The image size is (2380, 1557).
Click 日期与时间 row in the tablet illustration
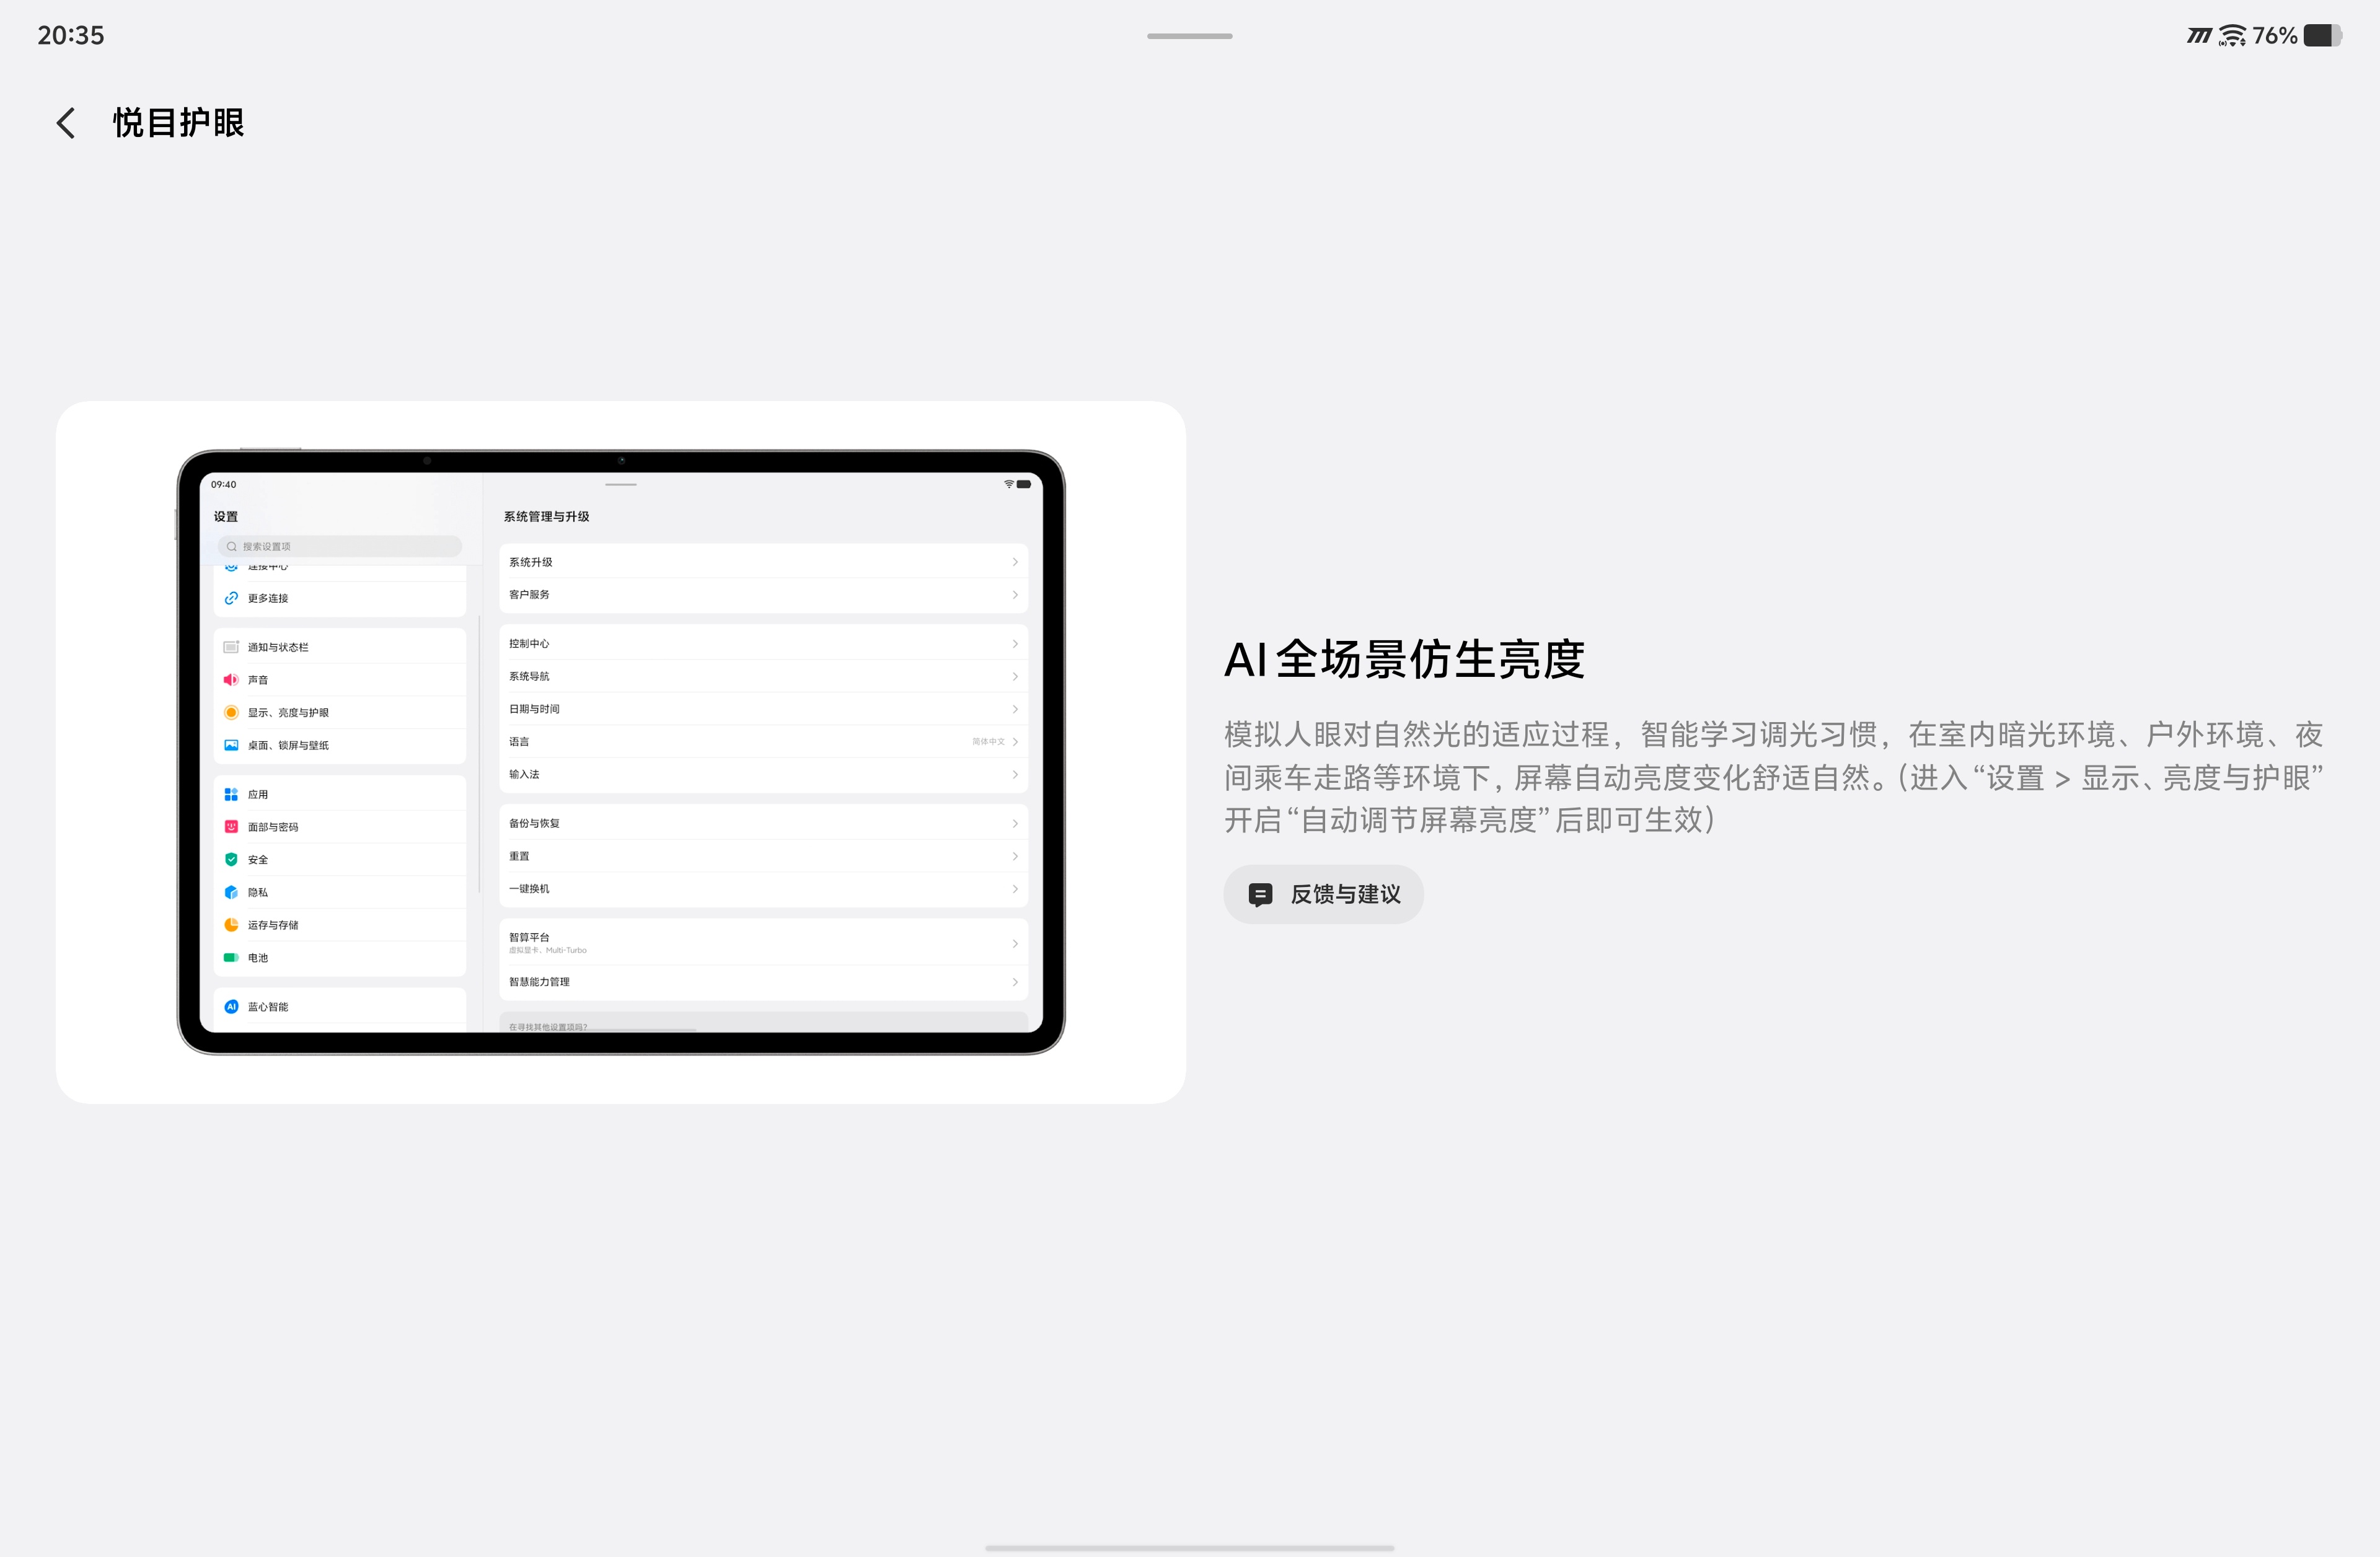[763, 709]
